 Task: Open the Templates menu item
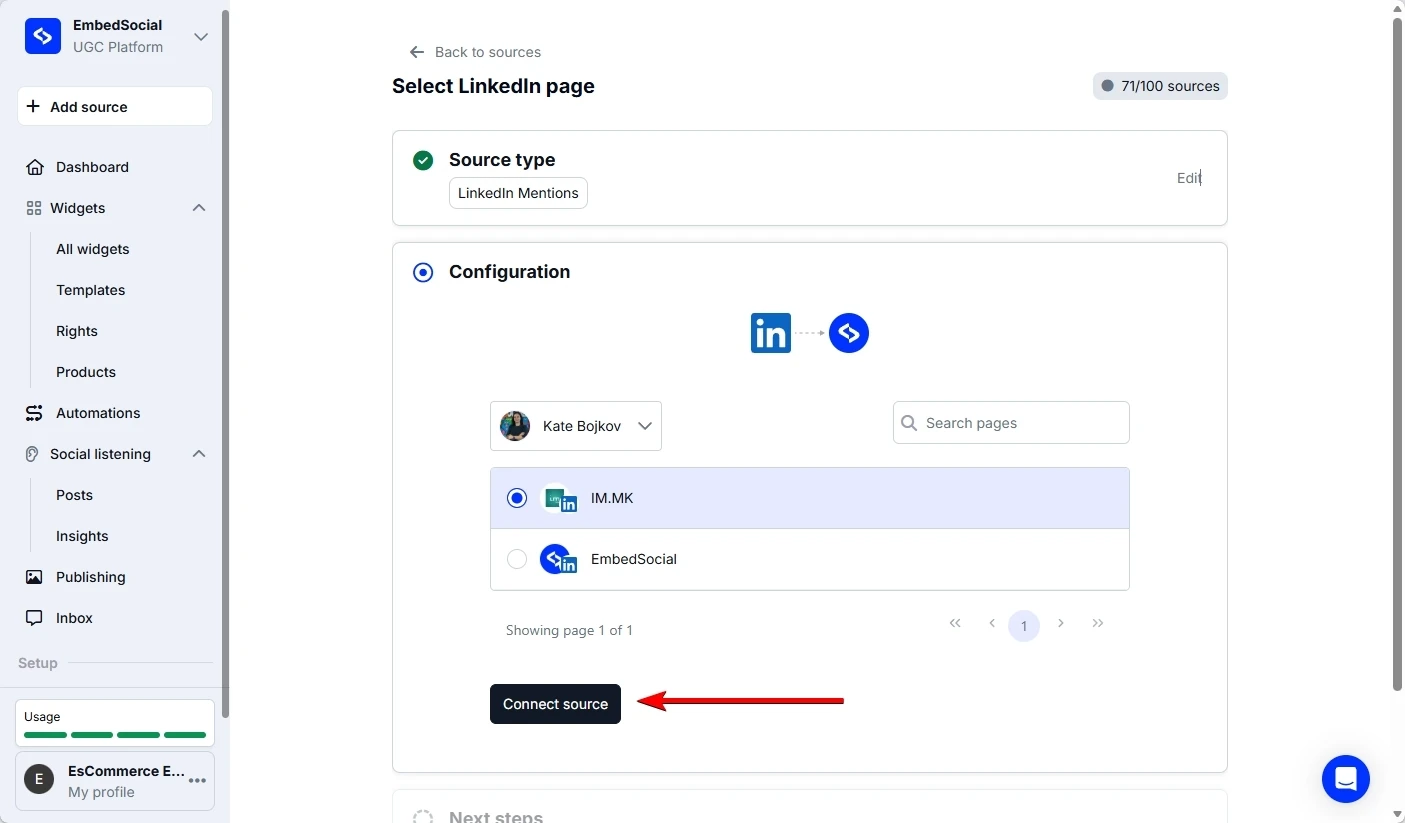[91, 290]
